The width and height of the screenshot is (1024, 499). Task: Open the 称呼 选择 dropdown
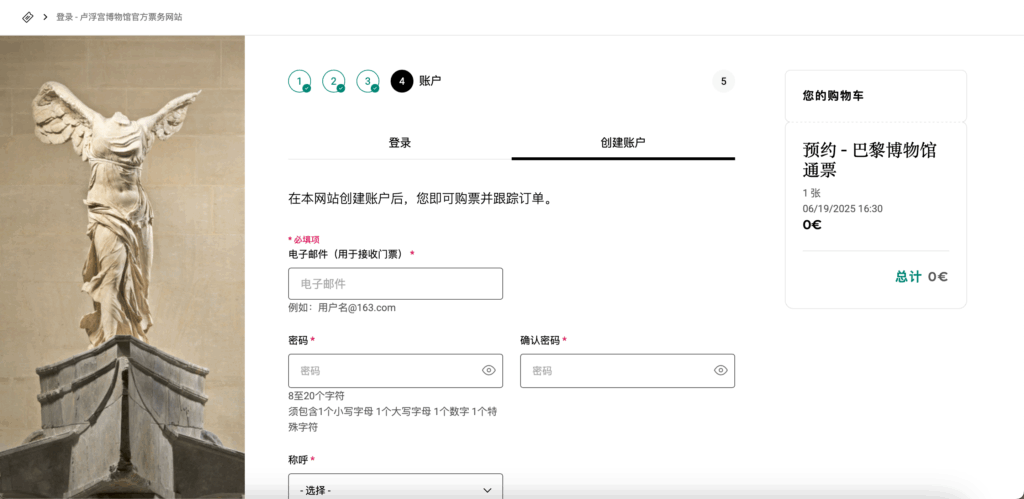click(395, 489)
